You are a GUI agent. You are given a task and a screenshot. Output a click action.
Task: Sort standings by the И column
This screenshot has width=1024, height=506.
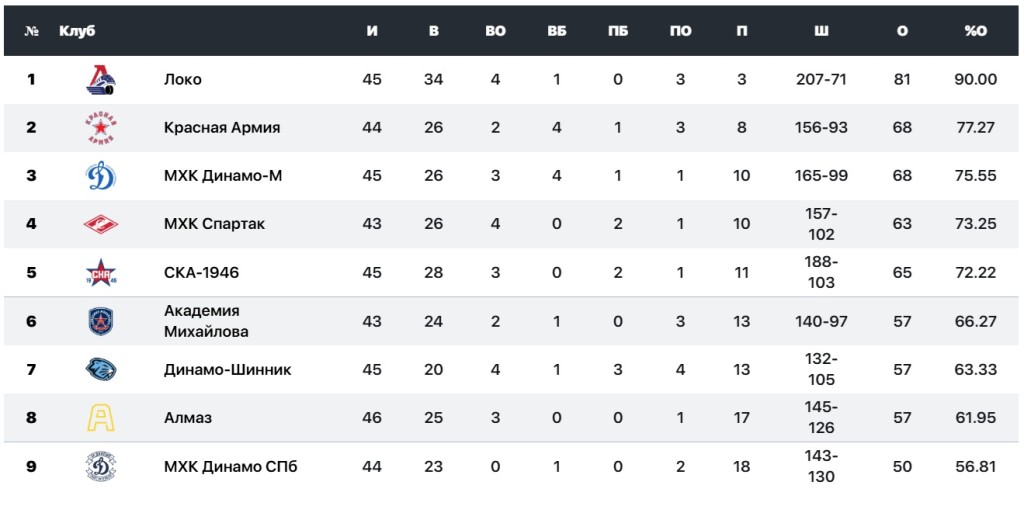pyautogui.click(x=372, y=31)
